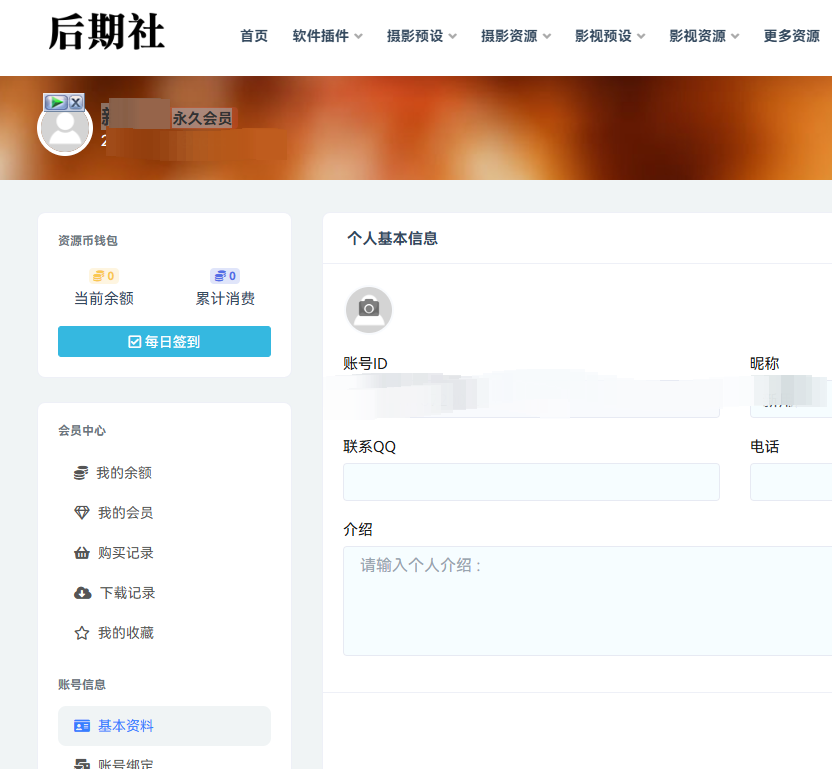Click the basket icon beside 购买记录
This screenshot has height=769, width=832.
82,553
